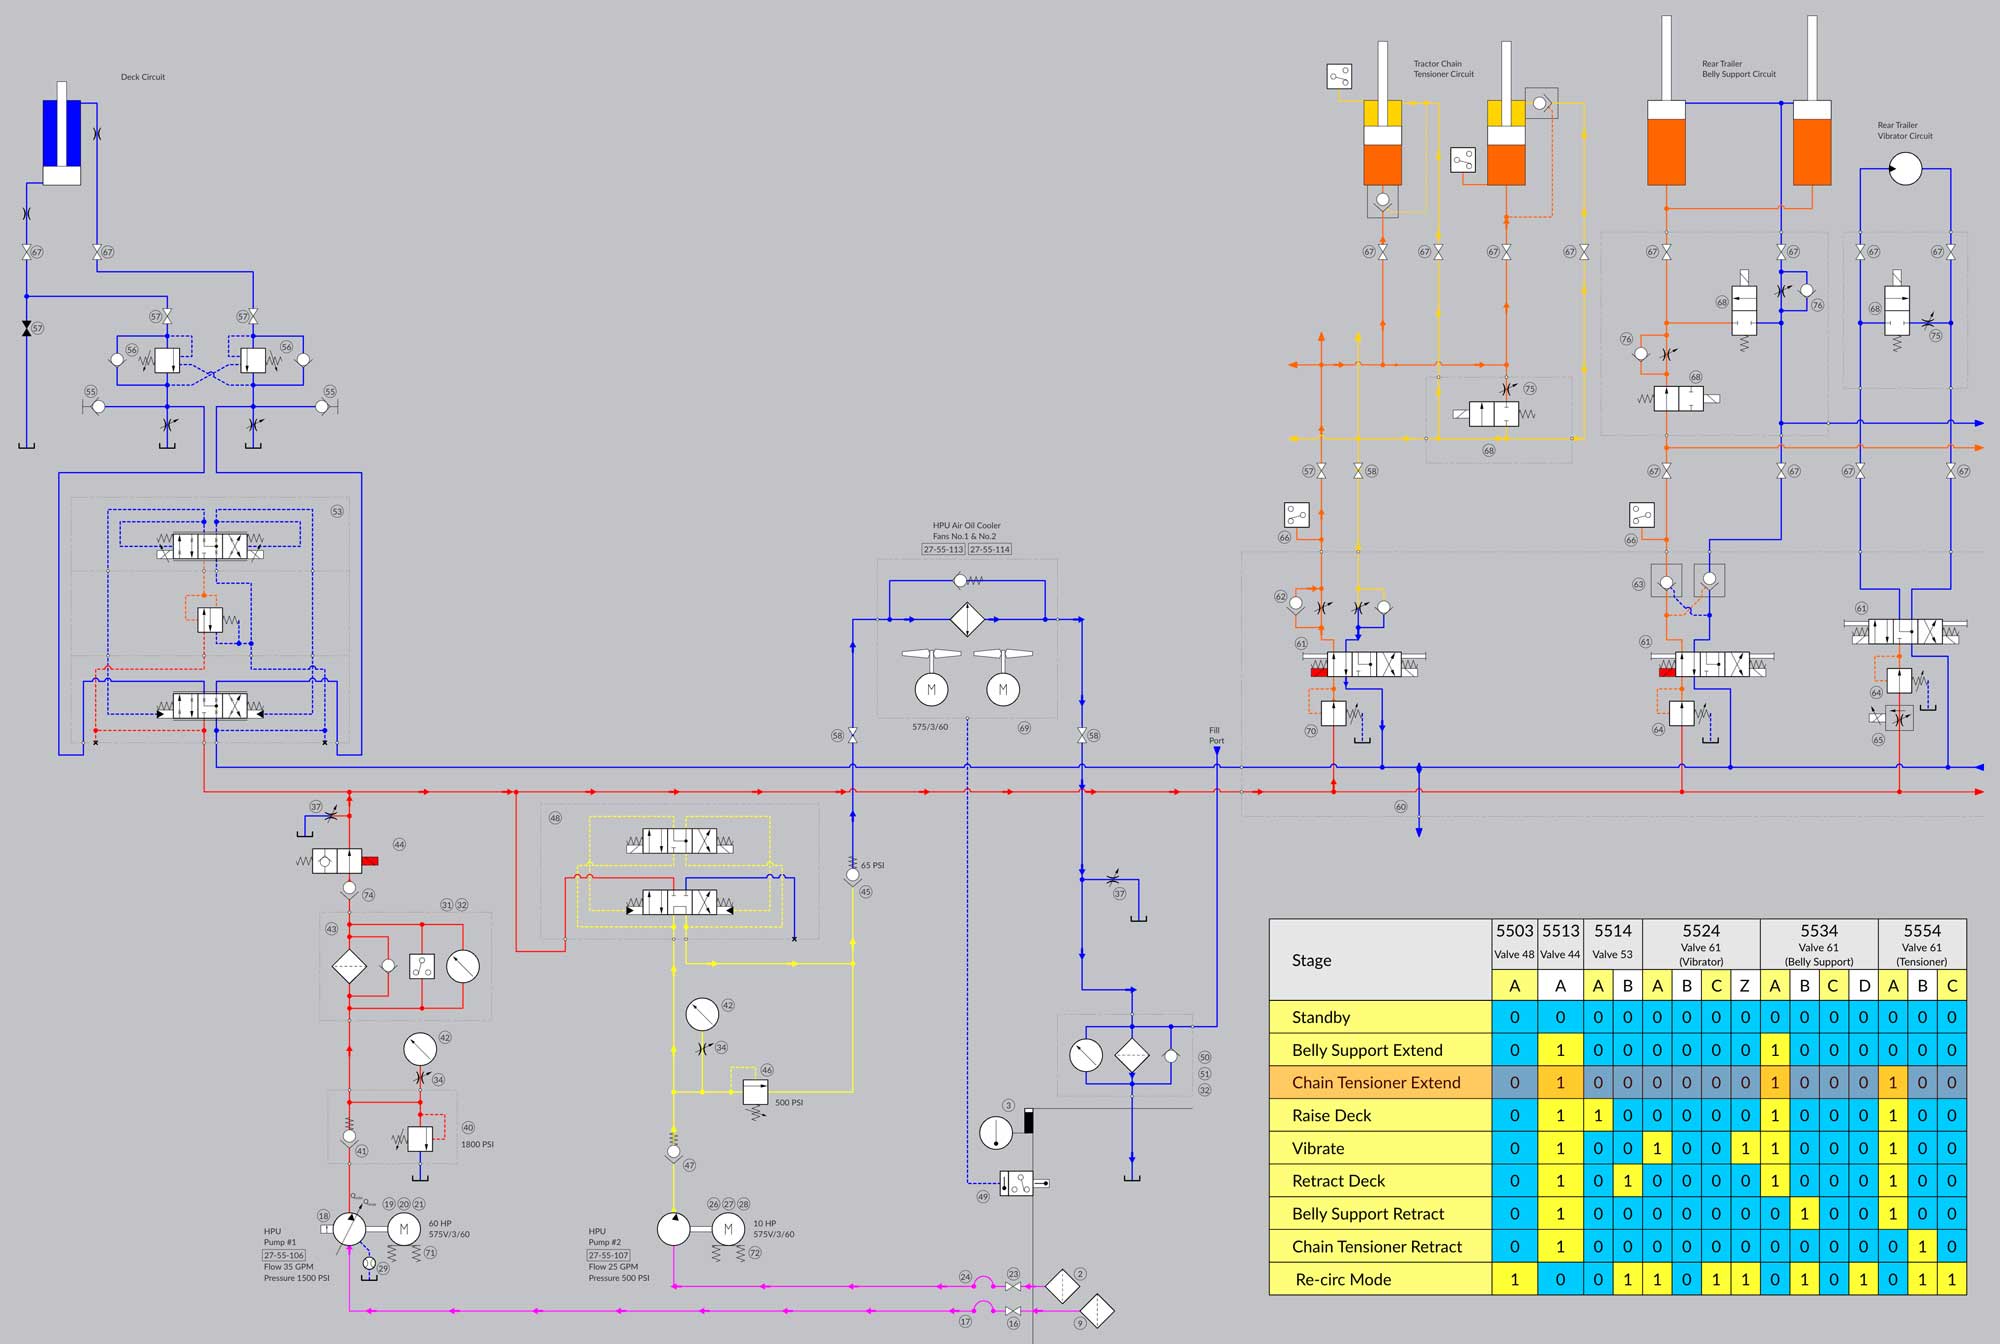This screenshot has height=1344, width=2000.
Task: Select suction strainer 9 diamond
Action: (1097, 1311)
